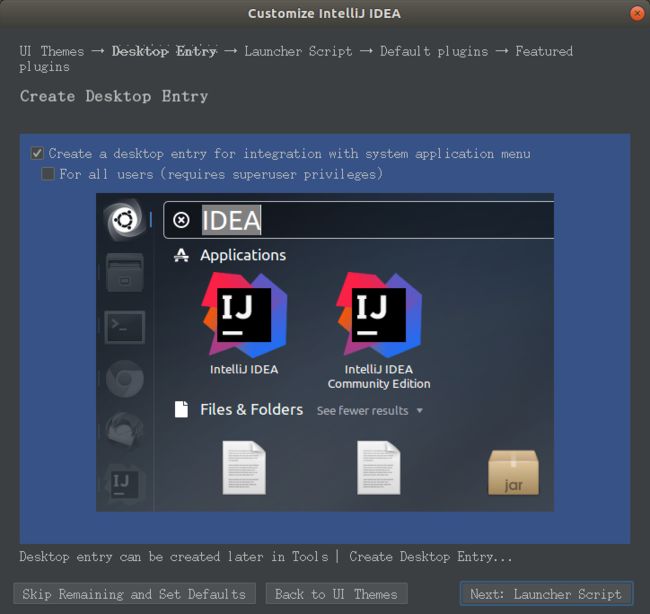
Task: Click the second text document icon
Action: (x=378, y=468)
